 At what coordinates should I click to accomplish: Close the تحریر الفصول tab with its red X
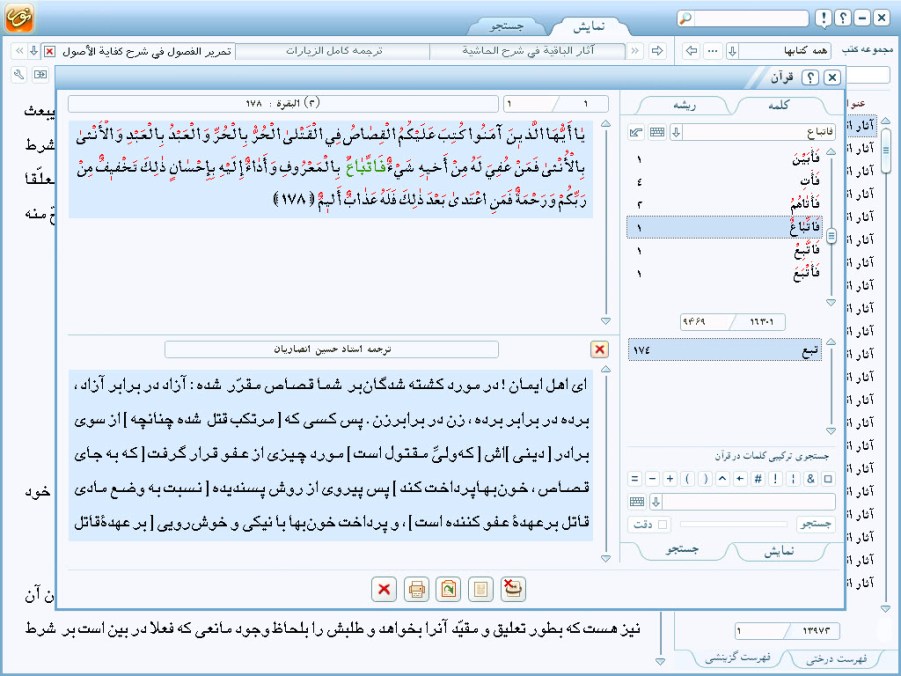click(50, 51)
